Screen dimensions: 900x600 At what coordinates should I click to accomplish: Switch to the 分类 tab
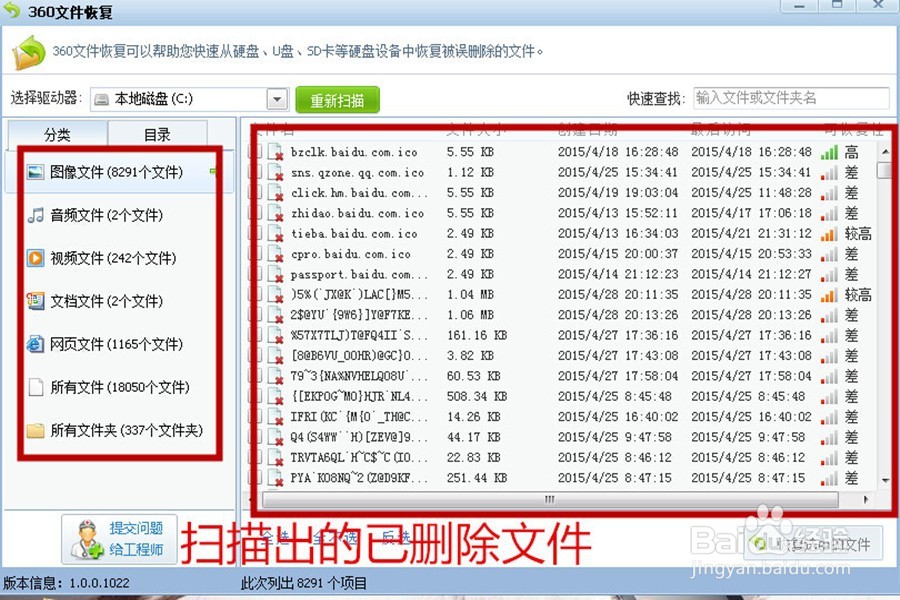[57, 132]
